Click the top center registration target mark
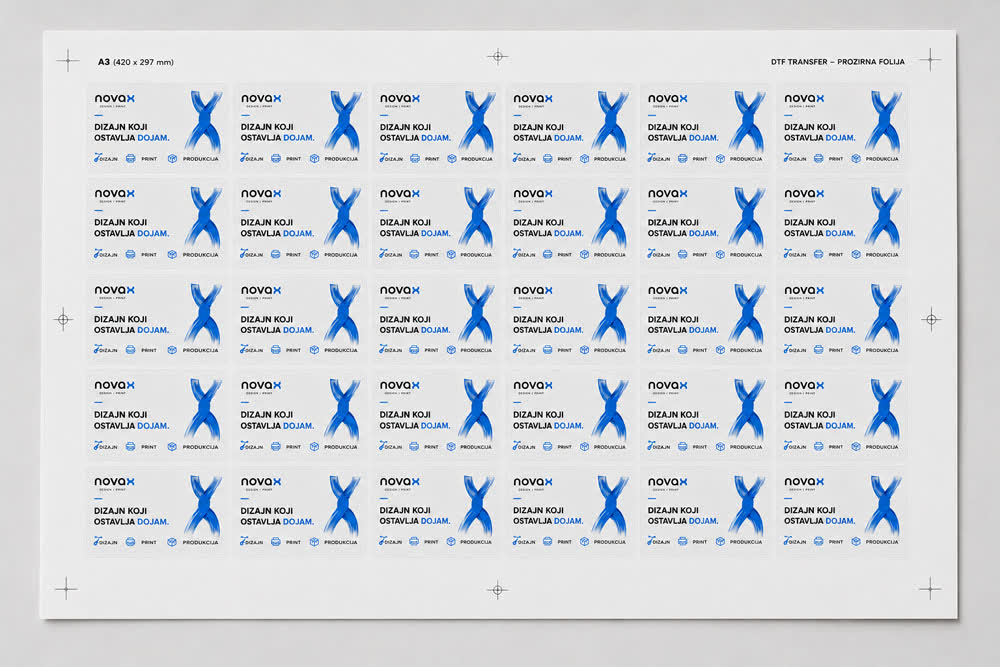 (x=497, y=57)
